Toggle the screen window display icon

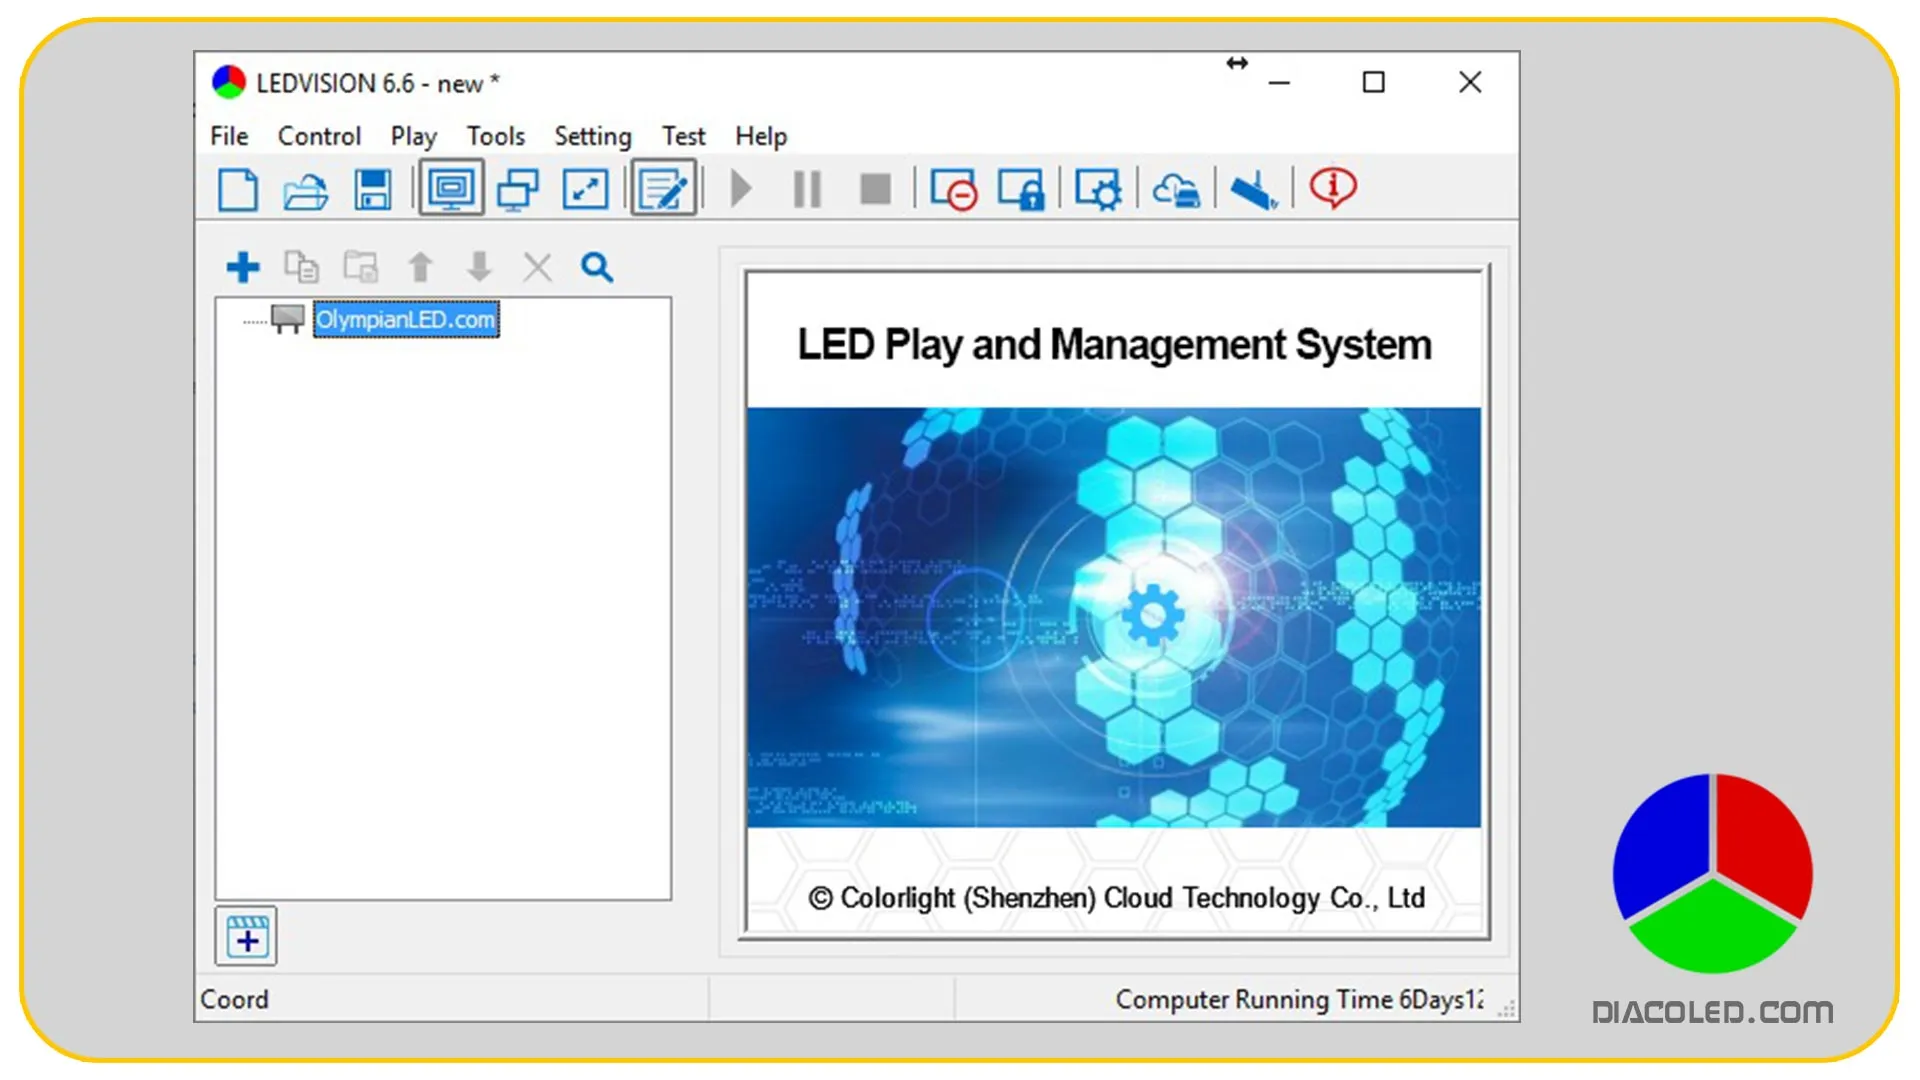point(451,188)
